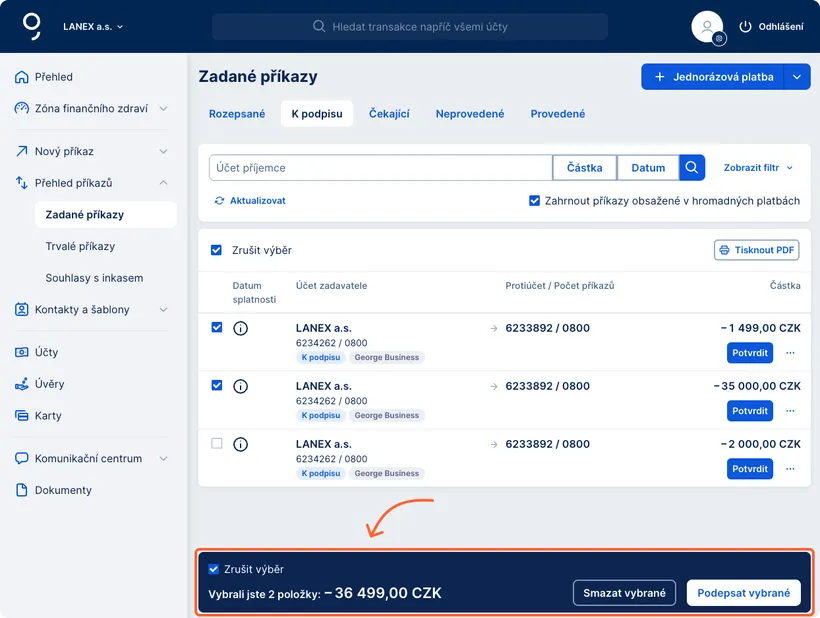Open Účty from the sidebar

(47, 353)
